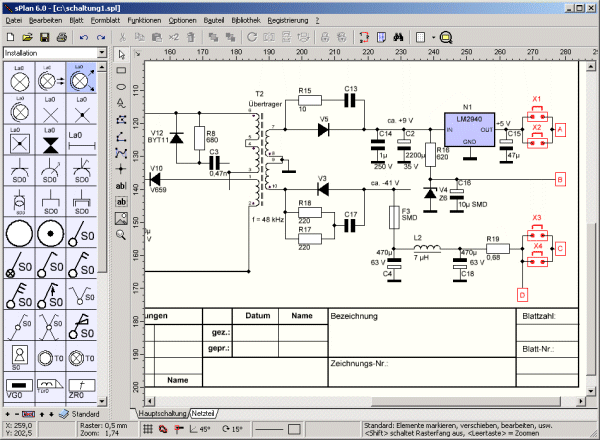Open the Formblatt menu

coord(105,21)
